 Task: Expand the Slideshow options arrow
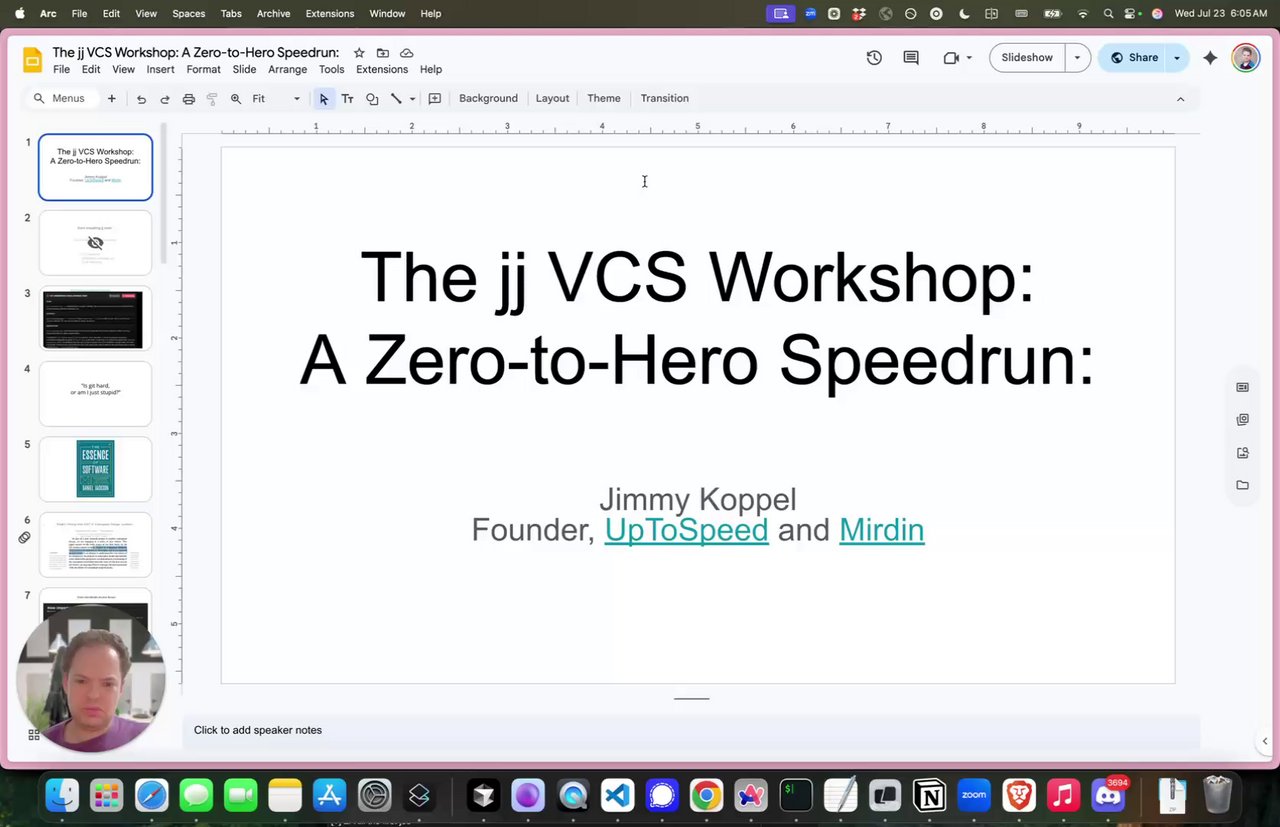(1077, 58)
